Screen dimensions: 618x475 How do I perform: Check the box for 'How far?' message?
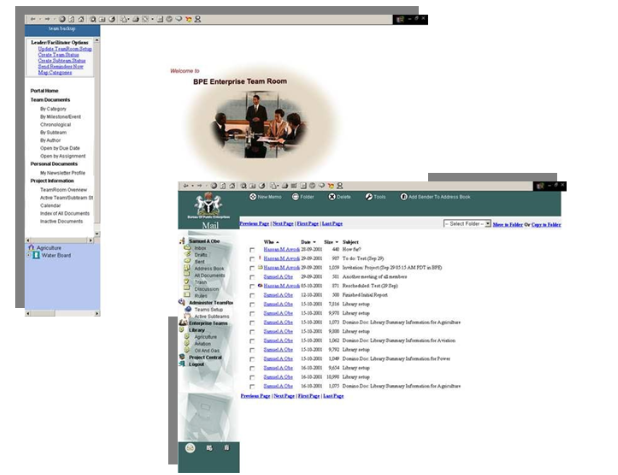[252, 249]
